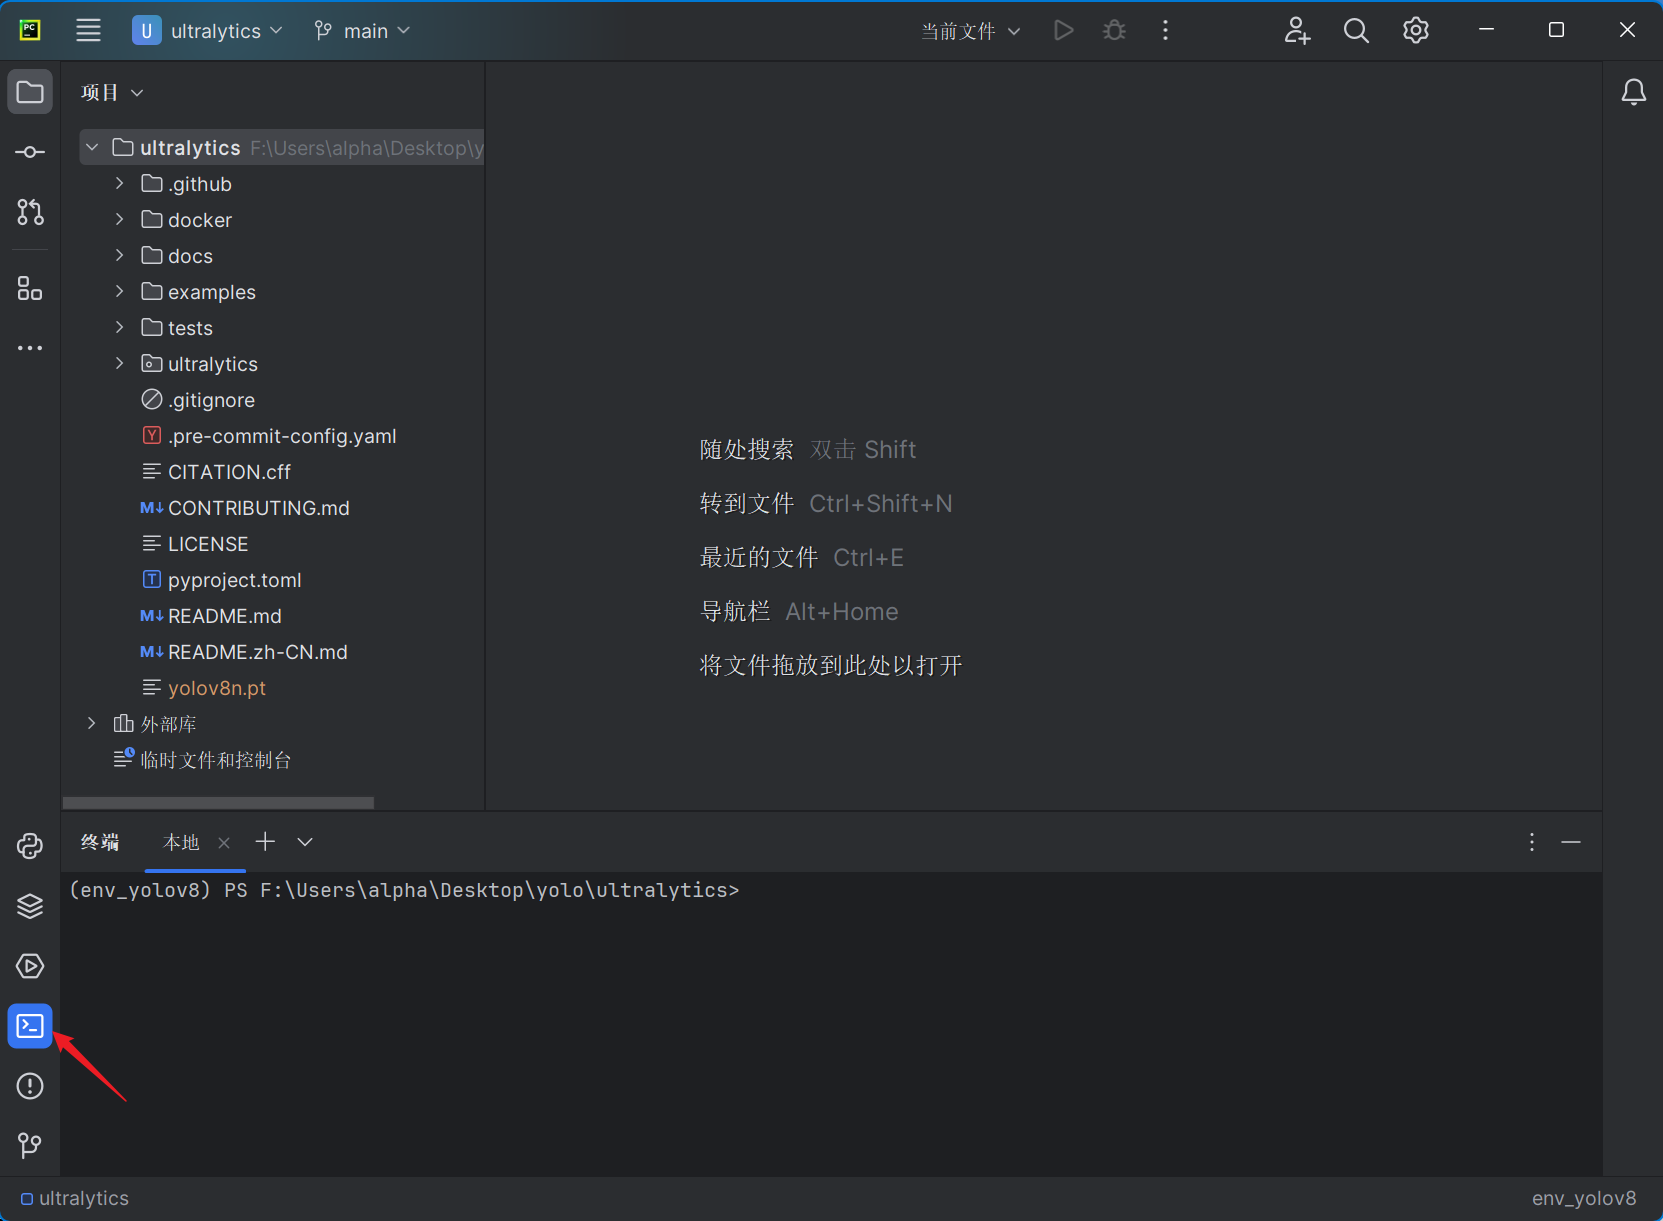Image resolution: width=1663 pixels, height=1221 pixels.
Task: Open the main branch dropdown
Action: pyautogui.click(x=362, y=31)
